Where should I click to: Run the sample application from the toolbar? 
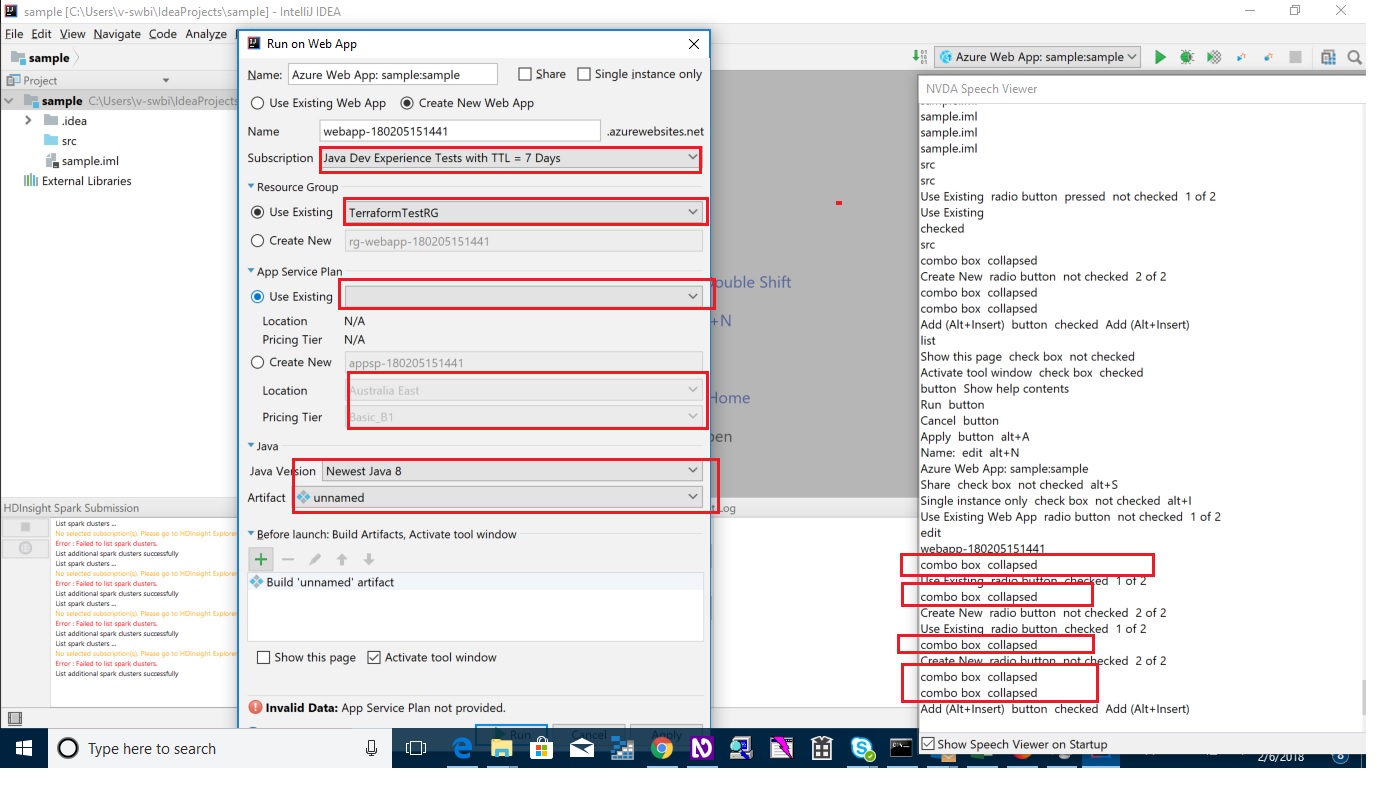click(1160, 57)
